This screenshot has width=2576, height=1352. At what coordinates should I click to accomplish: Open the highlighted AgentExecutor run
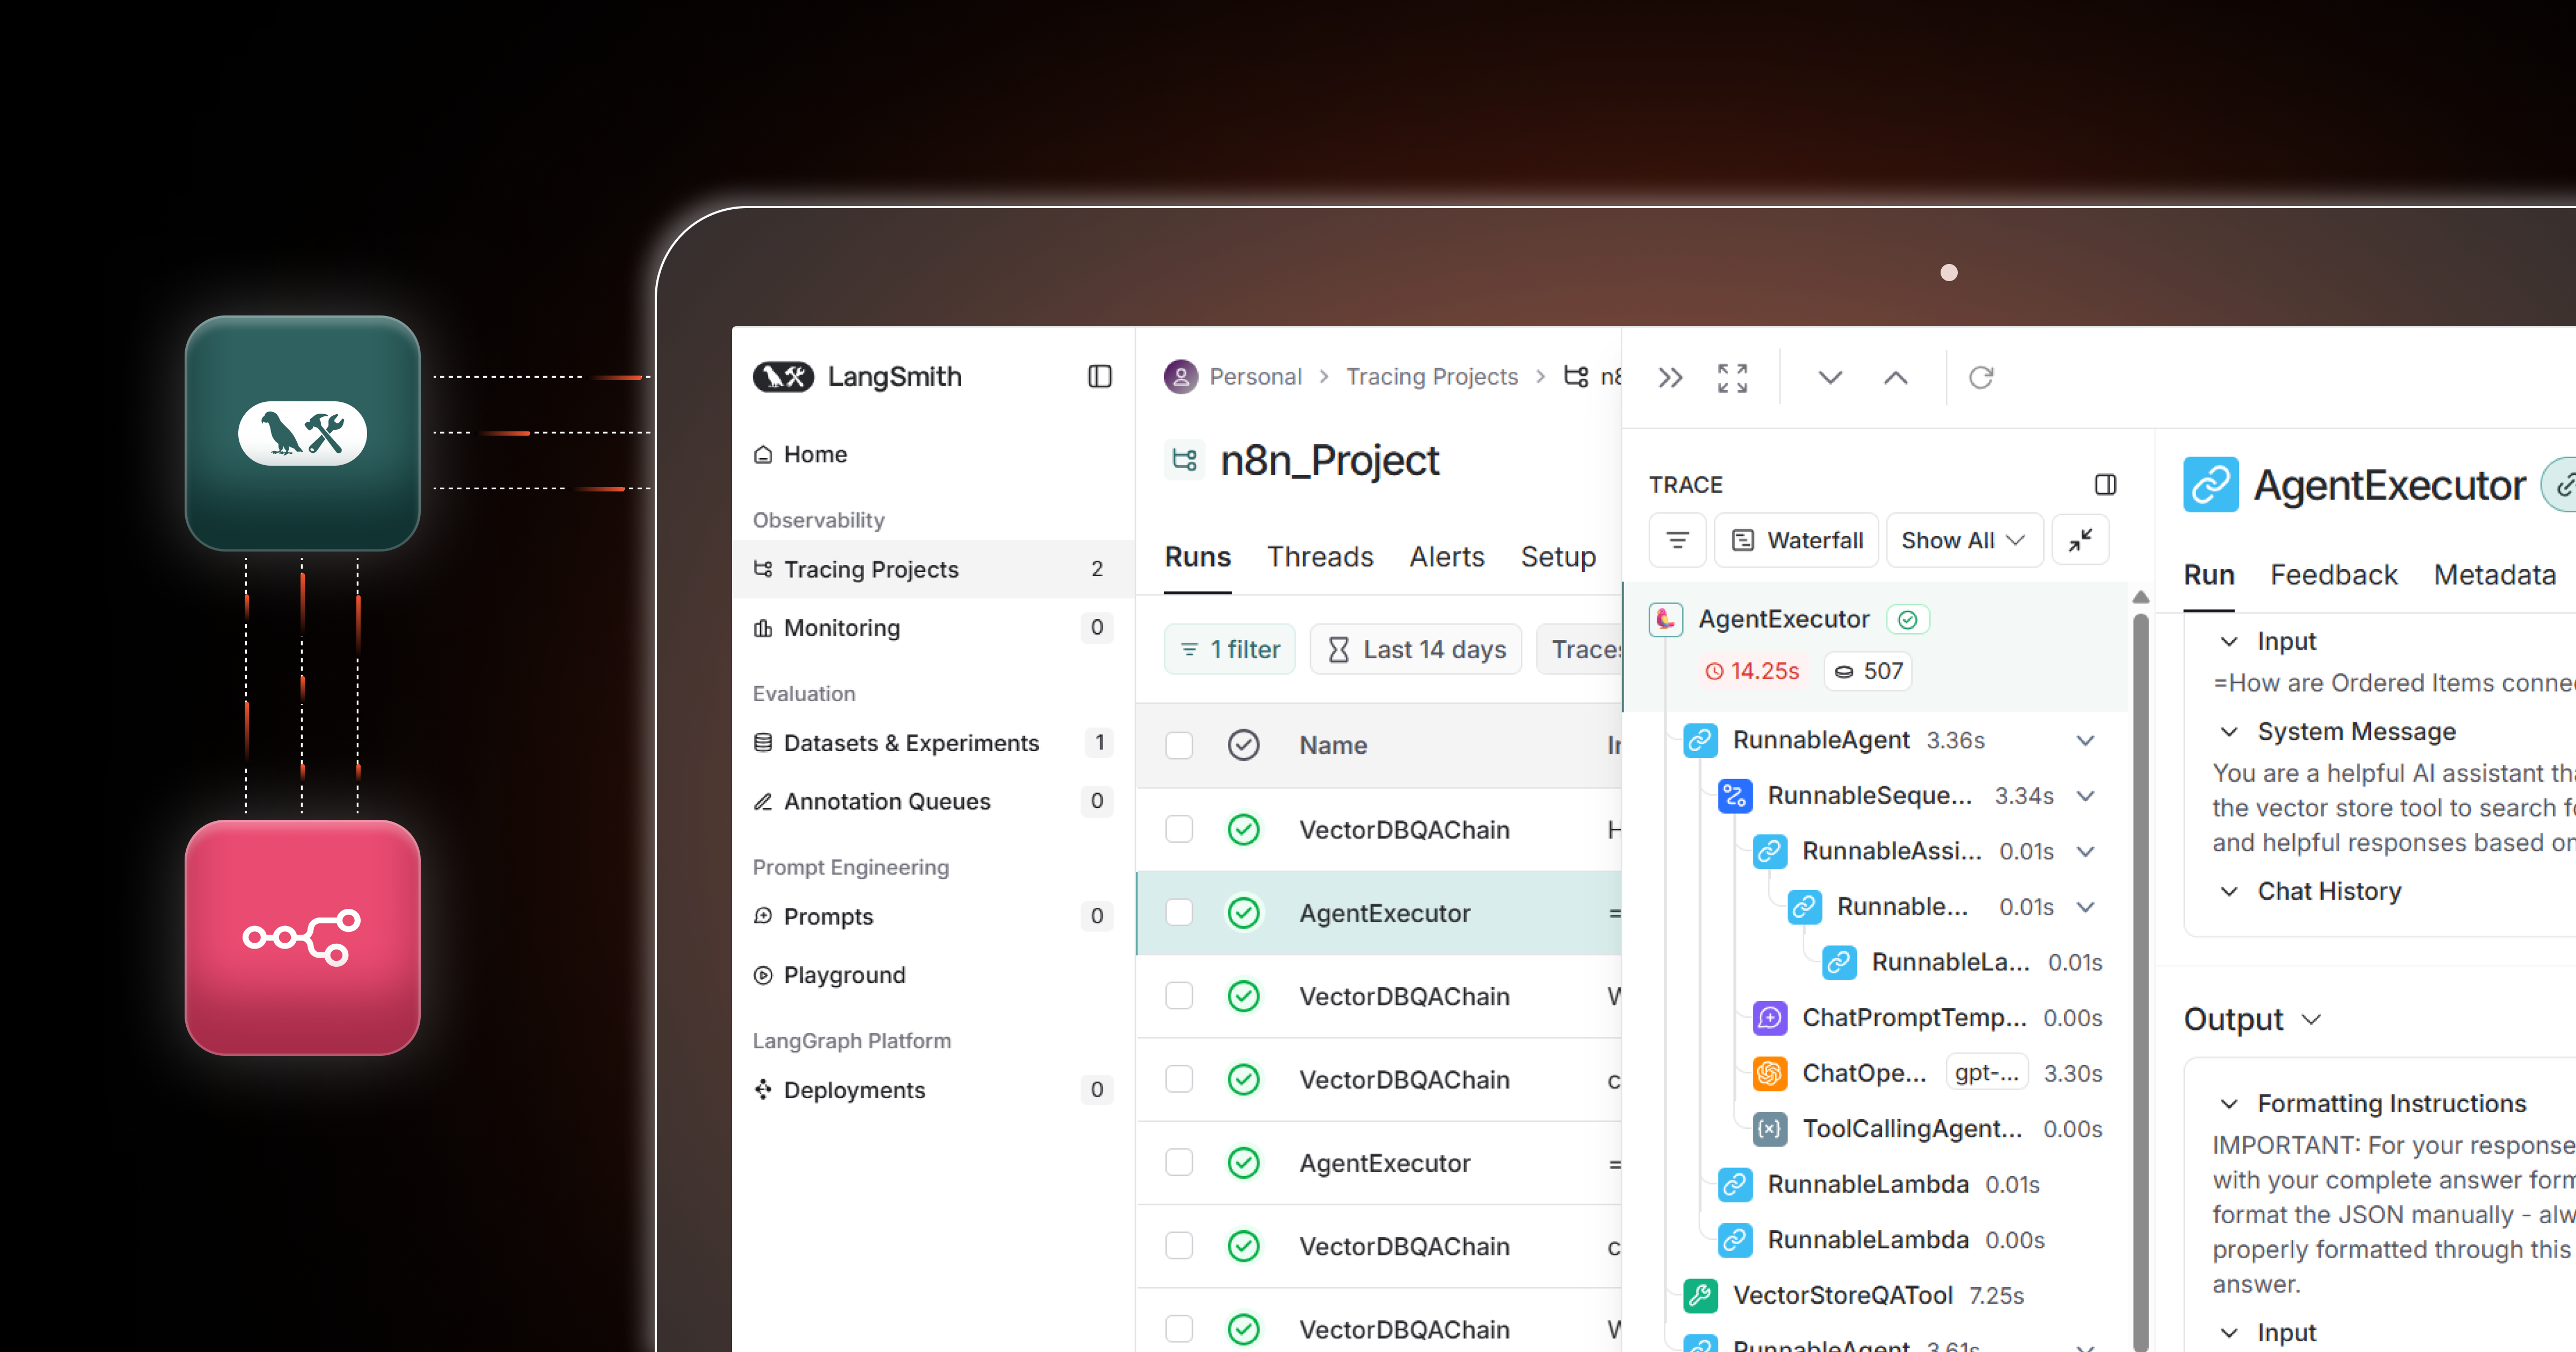click(1384, 913)
